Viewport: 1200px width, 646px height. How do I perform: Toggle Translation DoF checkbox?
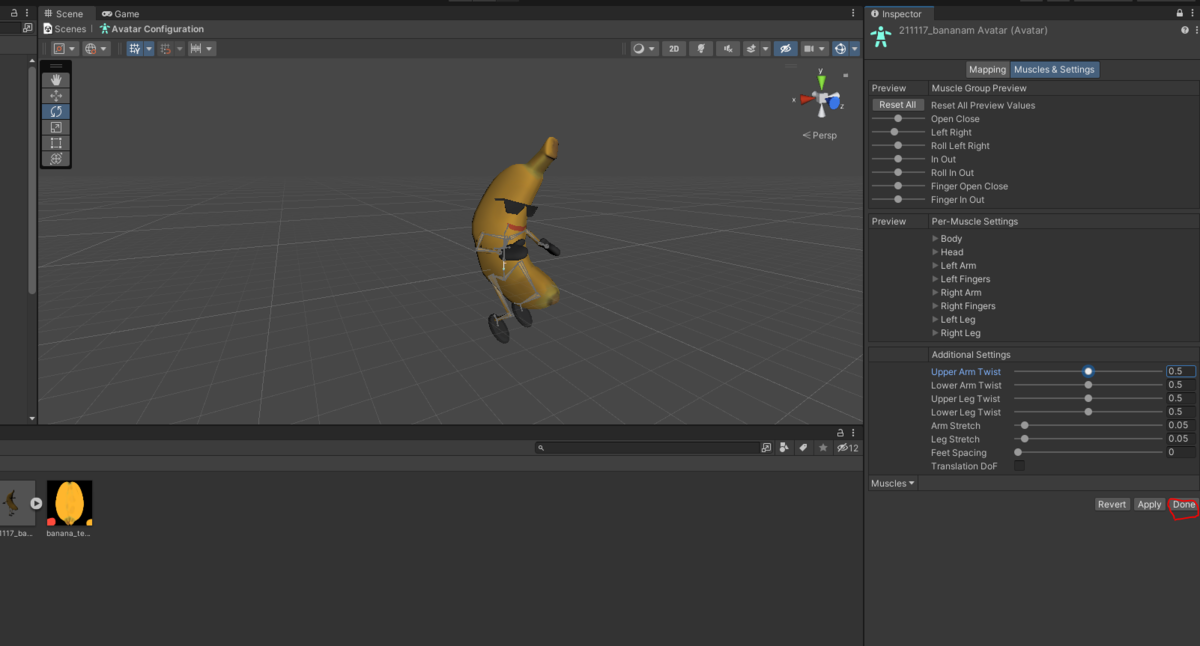(1019, 466)
